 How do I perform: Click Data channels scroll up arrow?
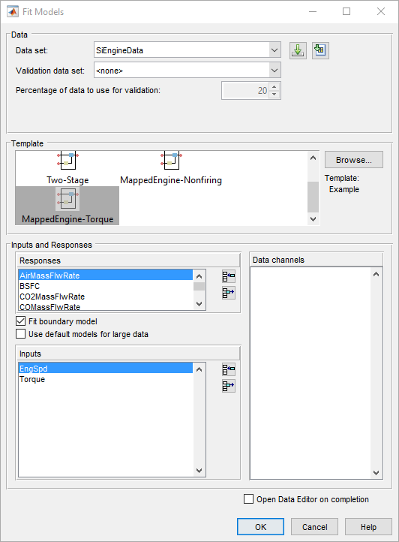[376, 274]
